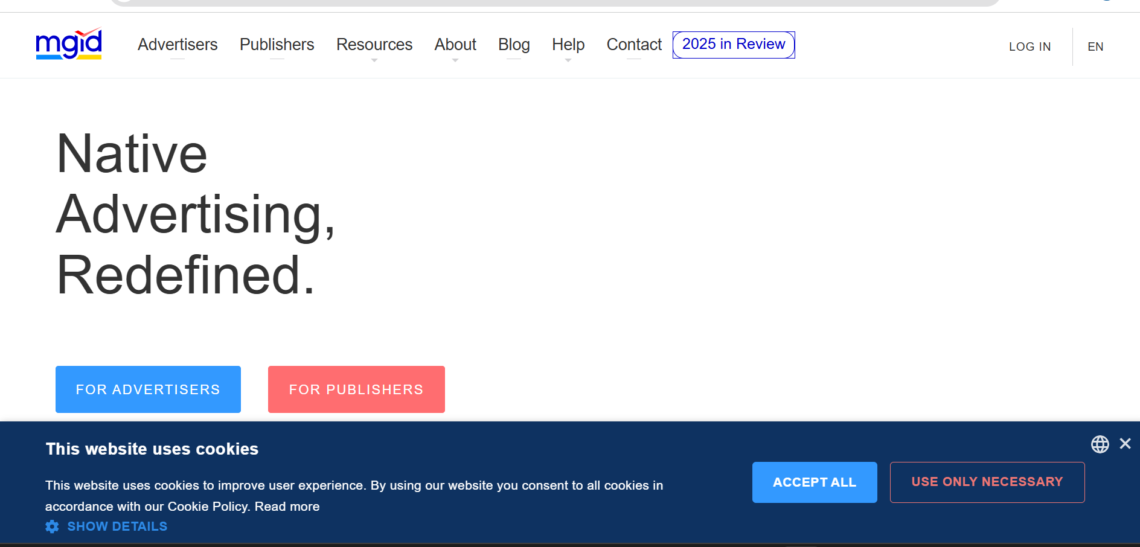Click the LOG IN link
This screenshot has width=1140, height=547.
click(x=1029, y=47)
